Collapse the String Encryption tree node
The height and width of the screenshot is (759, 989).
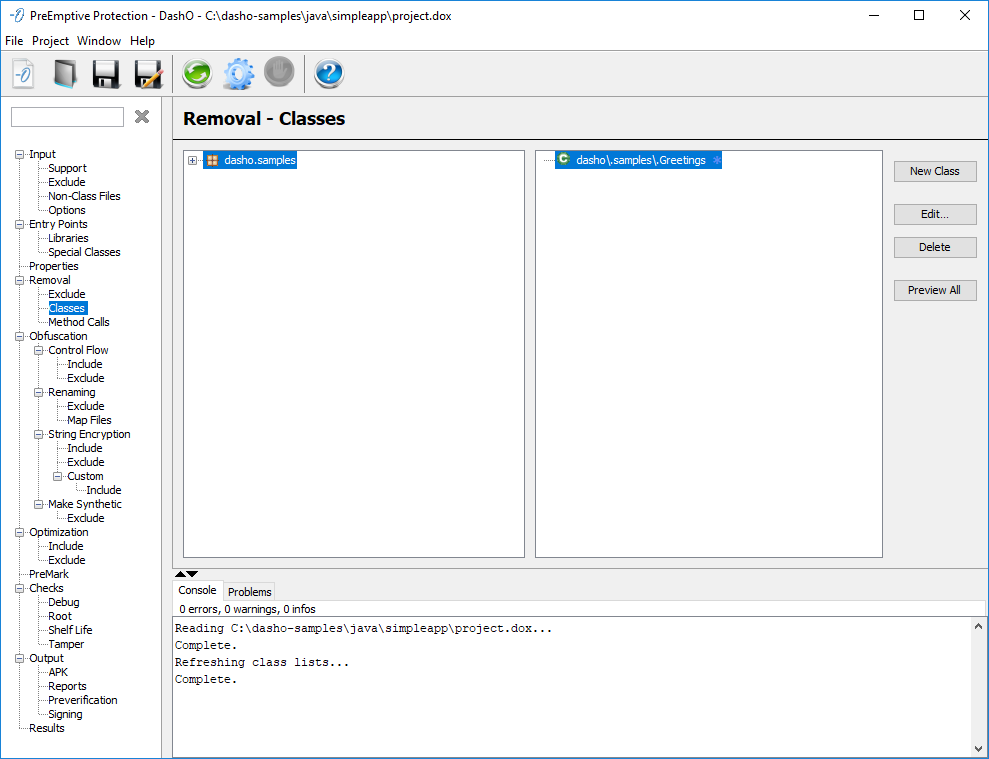[38, 434]
